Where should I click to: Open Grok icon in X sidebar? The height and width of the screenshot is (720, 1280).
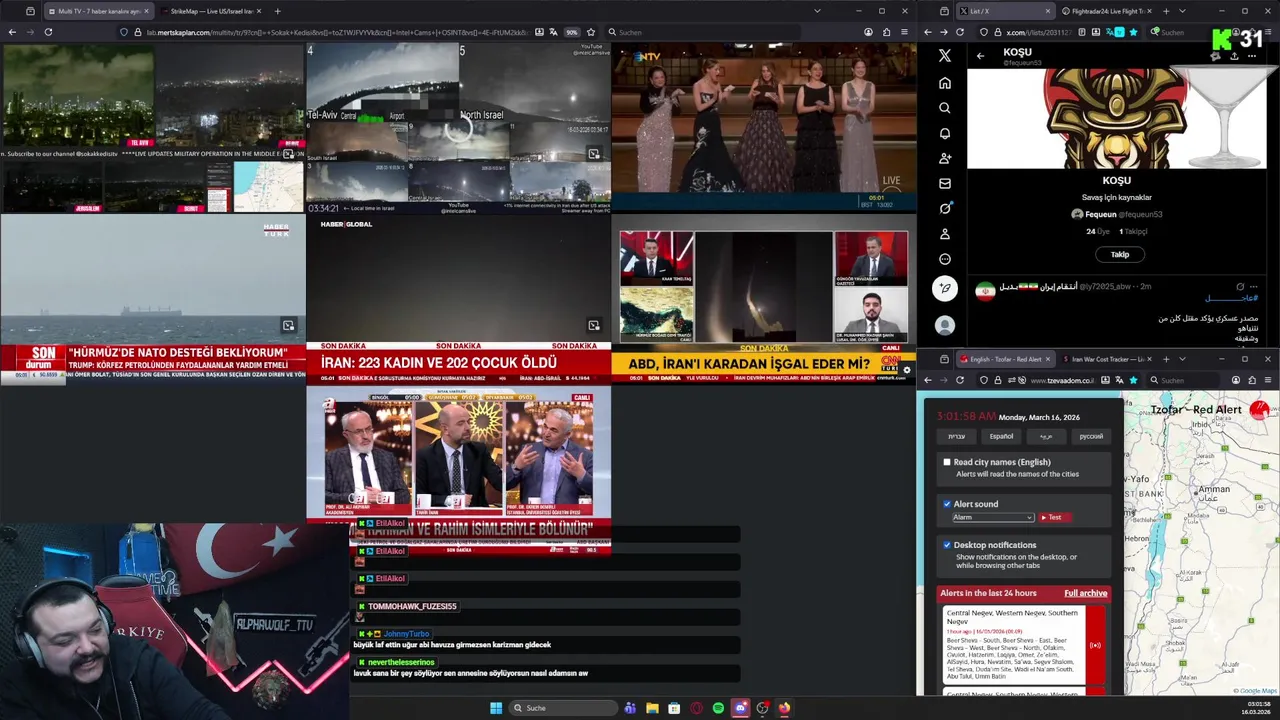coord(945,208)
